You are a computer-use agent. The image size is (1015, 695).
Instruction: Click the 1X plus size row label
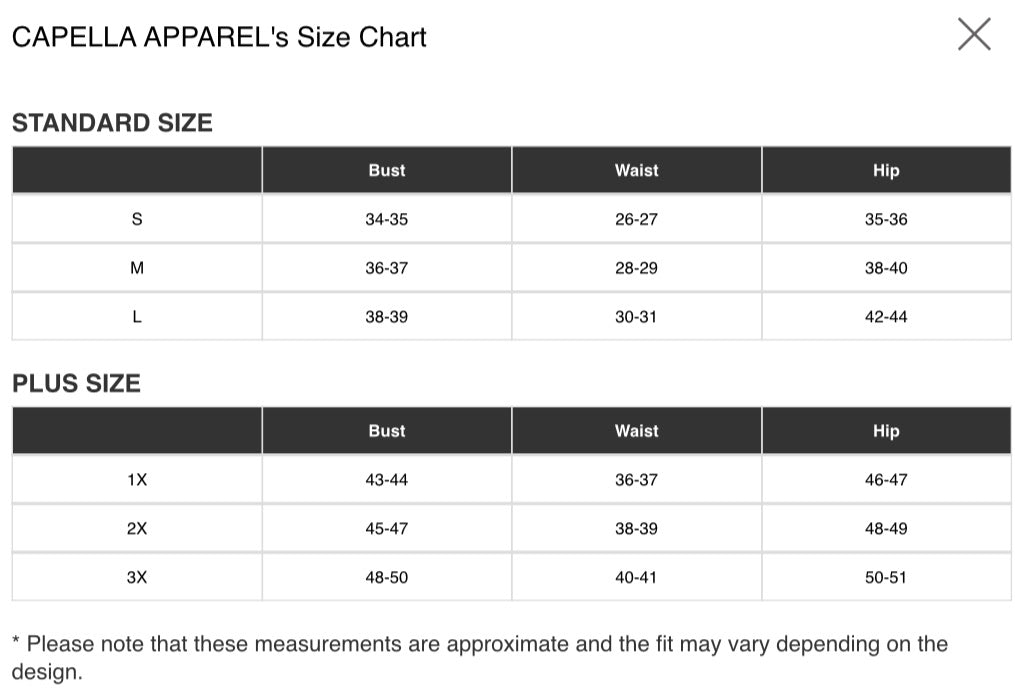(x=137, y=480)
